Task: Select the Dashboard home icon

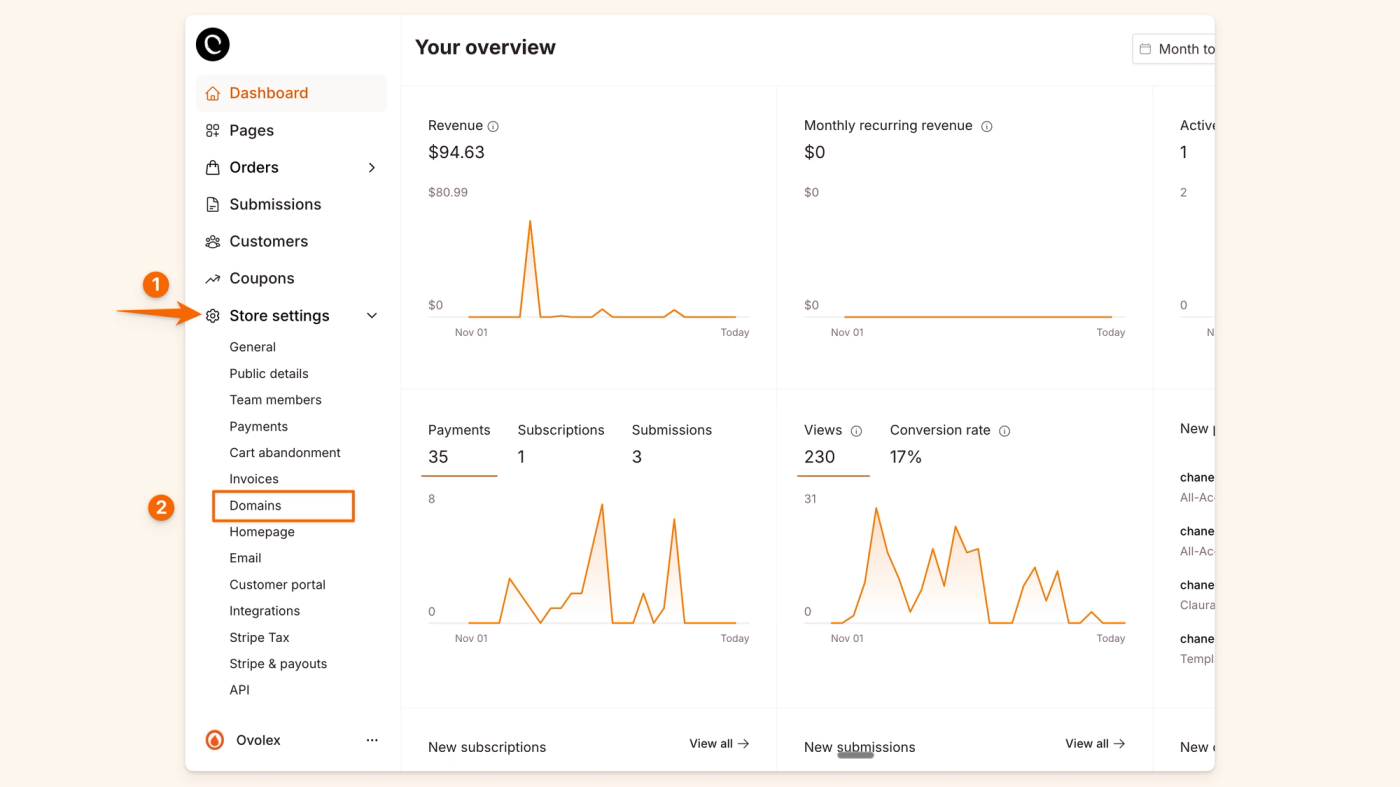Action: click(211, 92)
